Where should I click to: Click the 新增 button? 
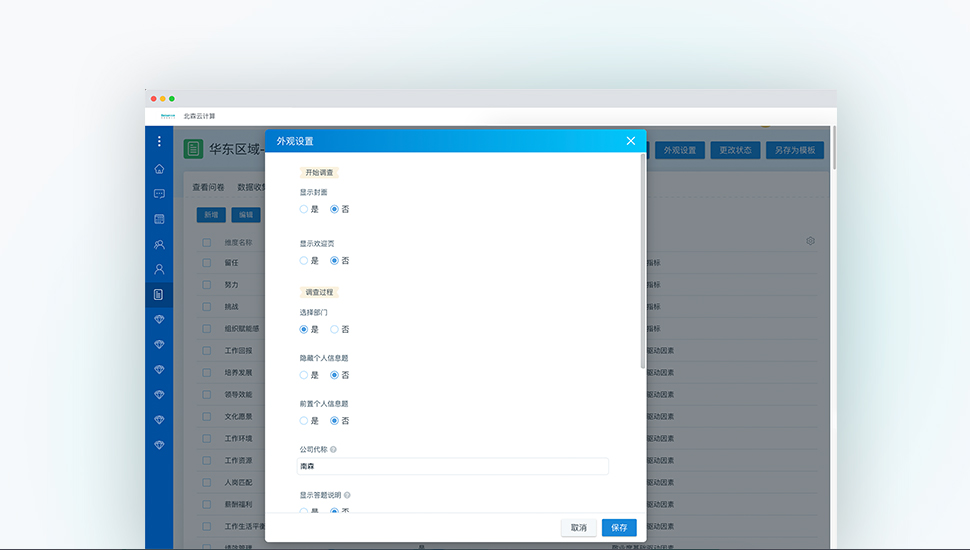[x=211, y=215]
